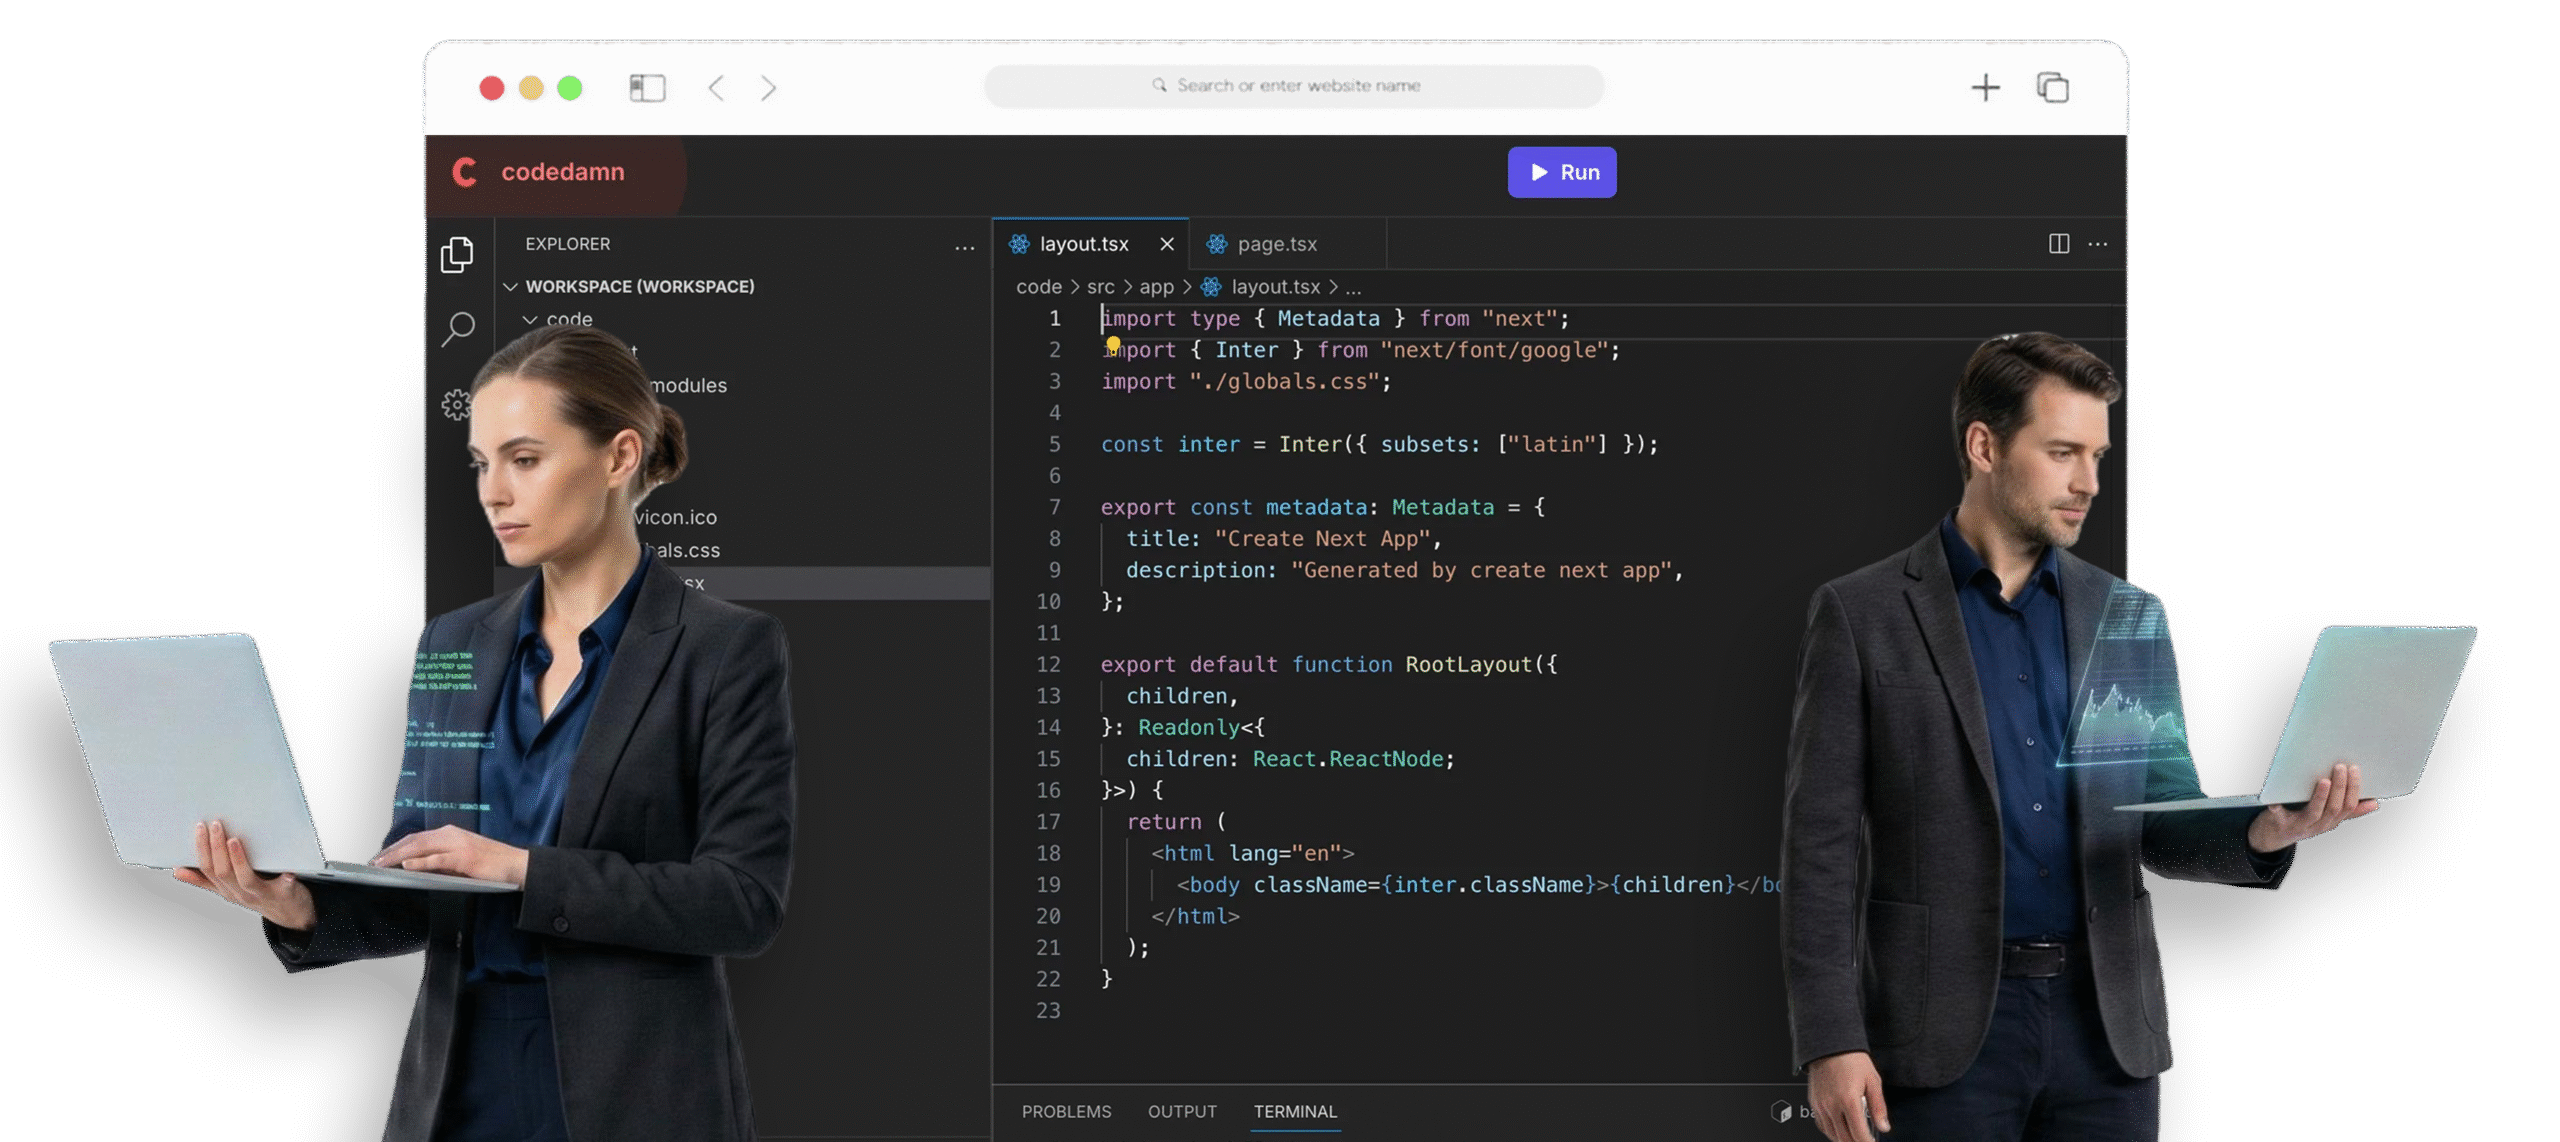Open the PROBLEMS panel tab
Viewport: 2560px width, 1142px height.
coord(1066,1111)
